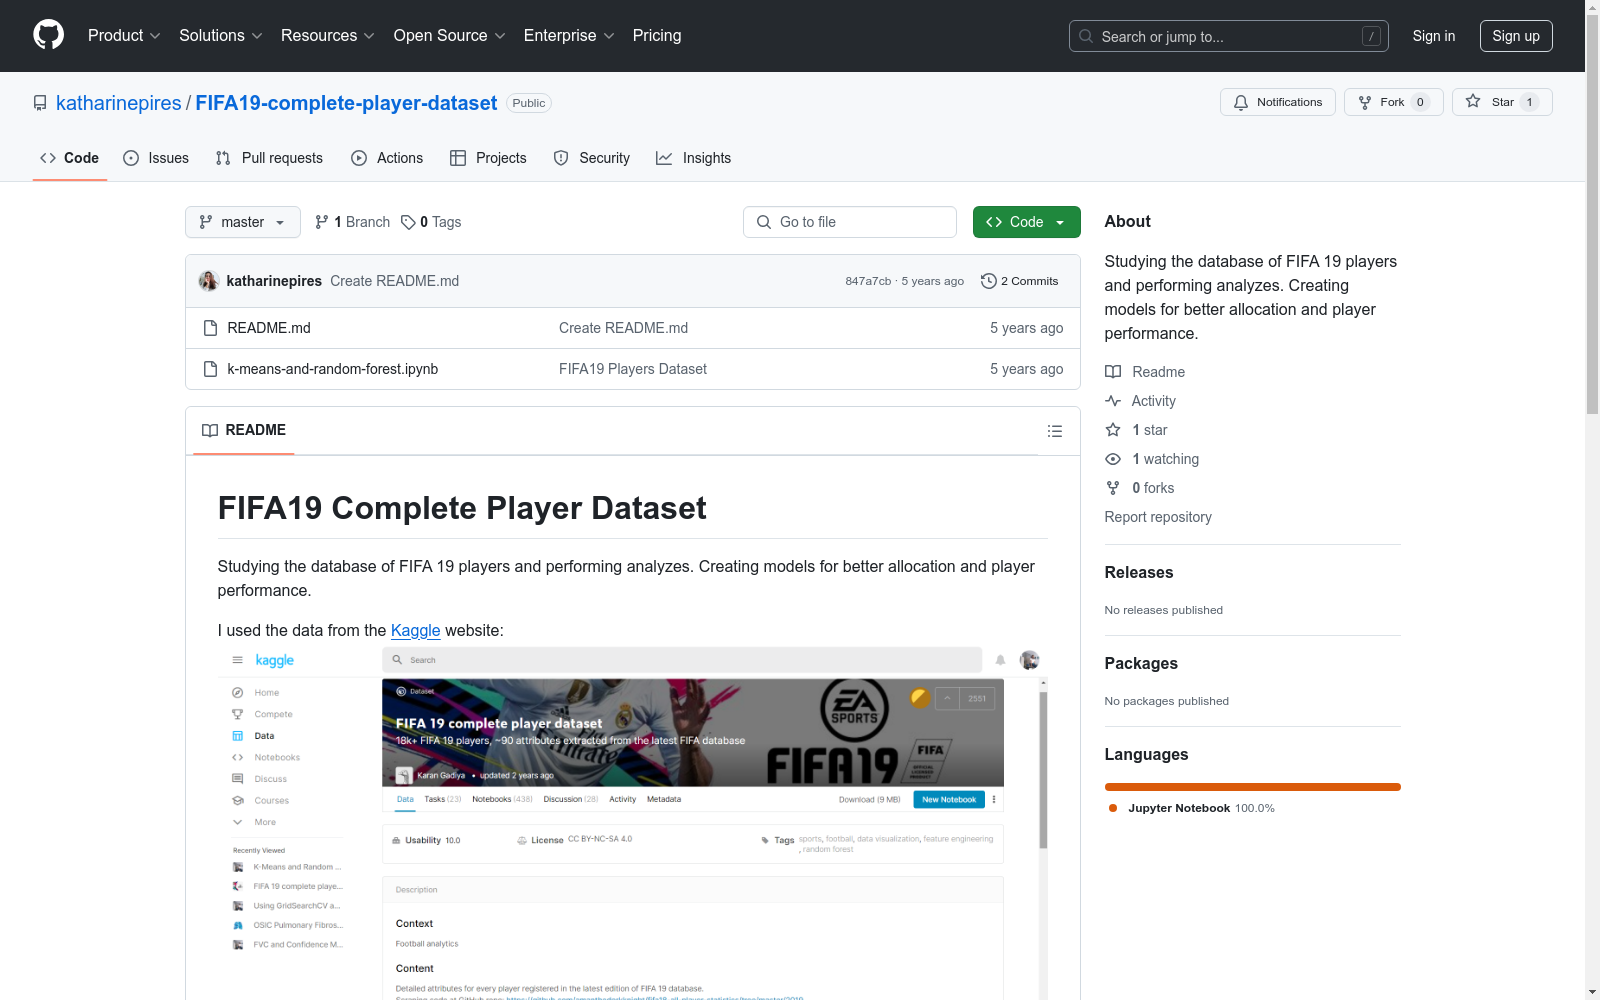
Task: Expand the Open Source menu
Action: (450, 36)
